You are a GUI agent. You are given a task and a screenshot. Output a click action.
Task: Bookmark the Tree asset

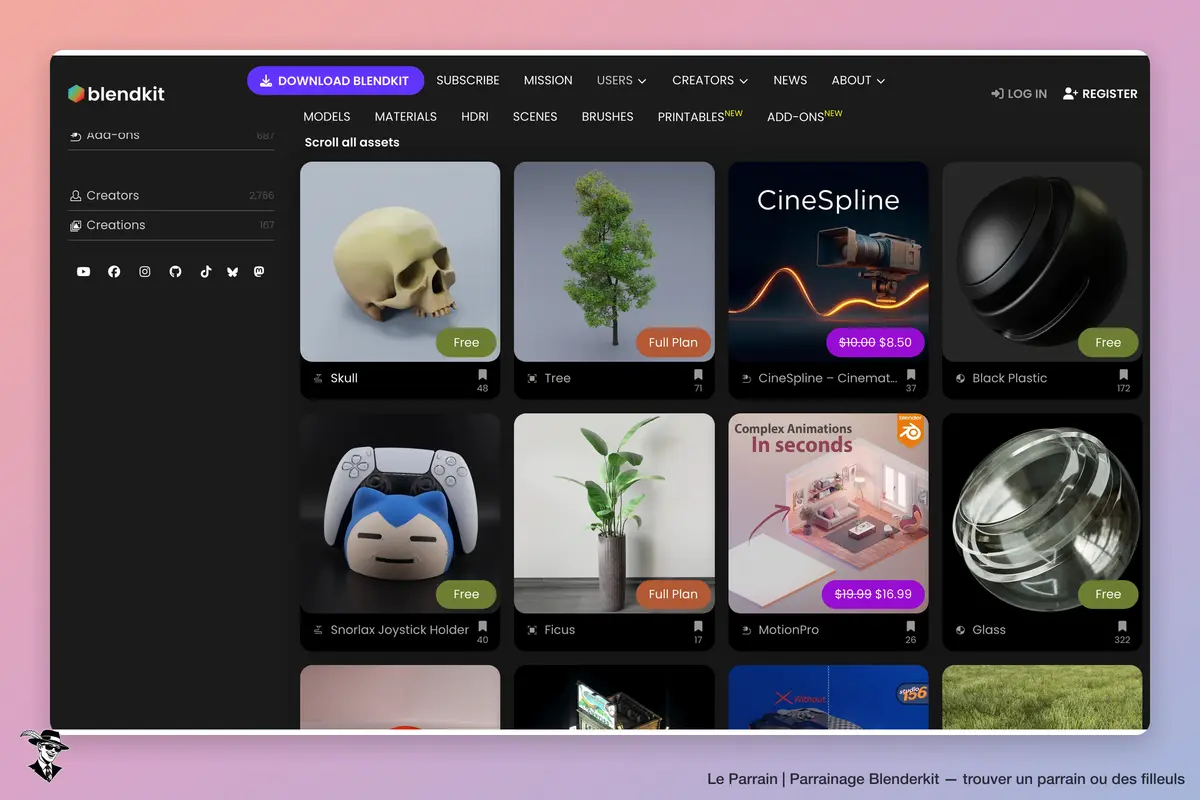click(698, 376)
